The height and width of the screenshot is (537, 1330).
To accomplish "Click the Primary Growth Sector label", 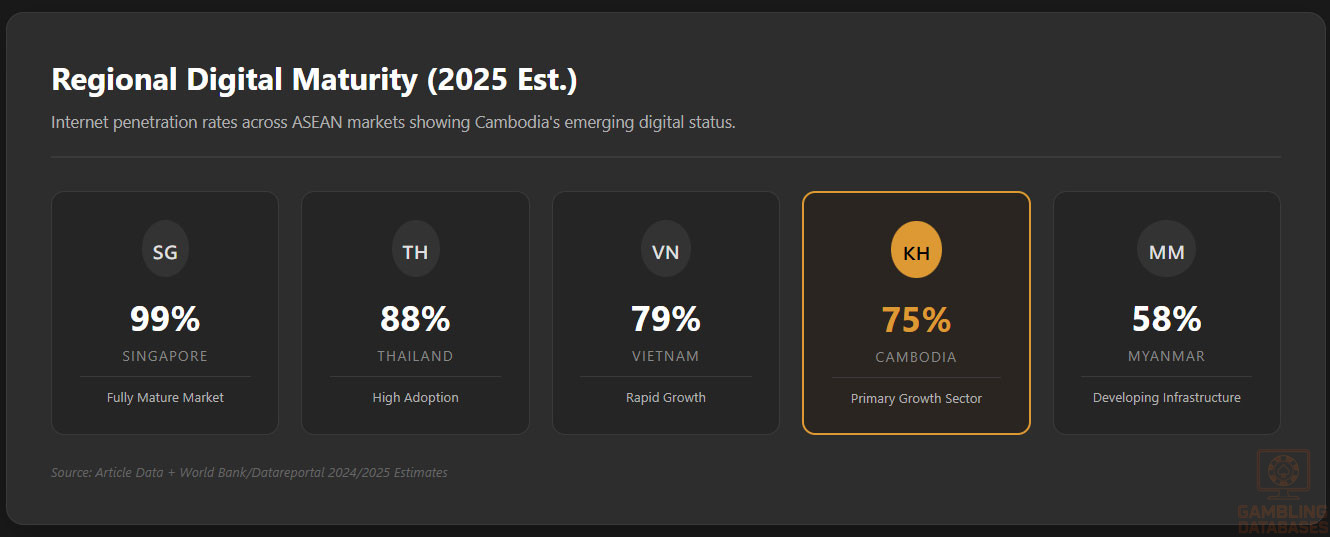I will (x=916, y=399).
